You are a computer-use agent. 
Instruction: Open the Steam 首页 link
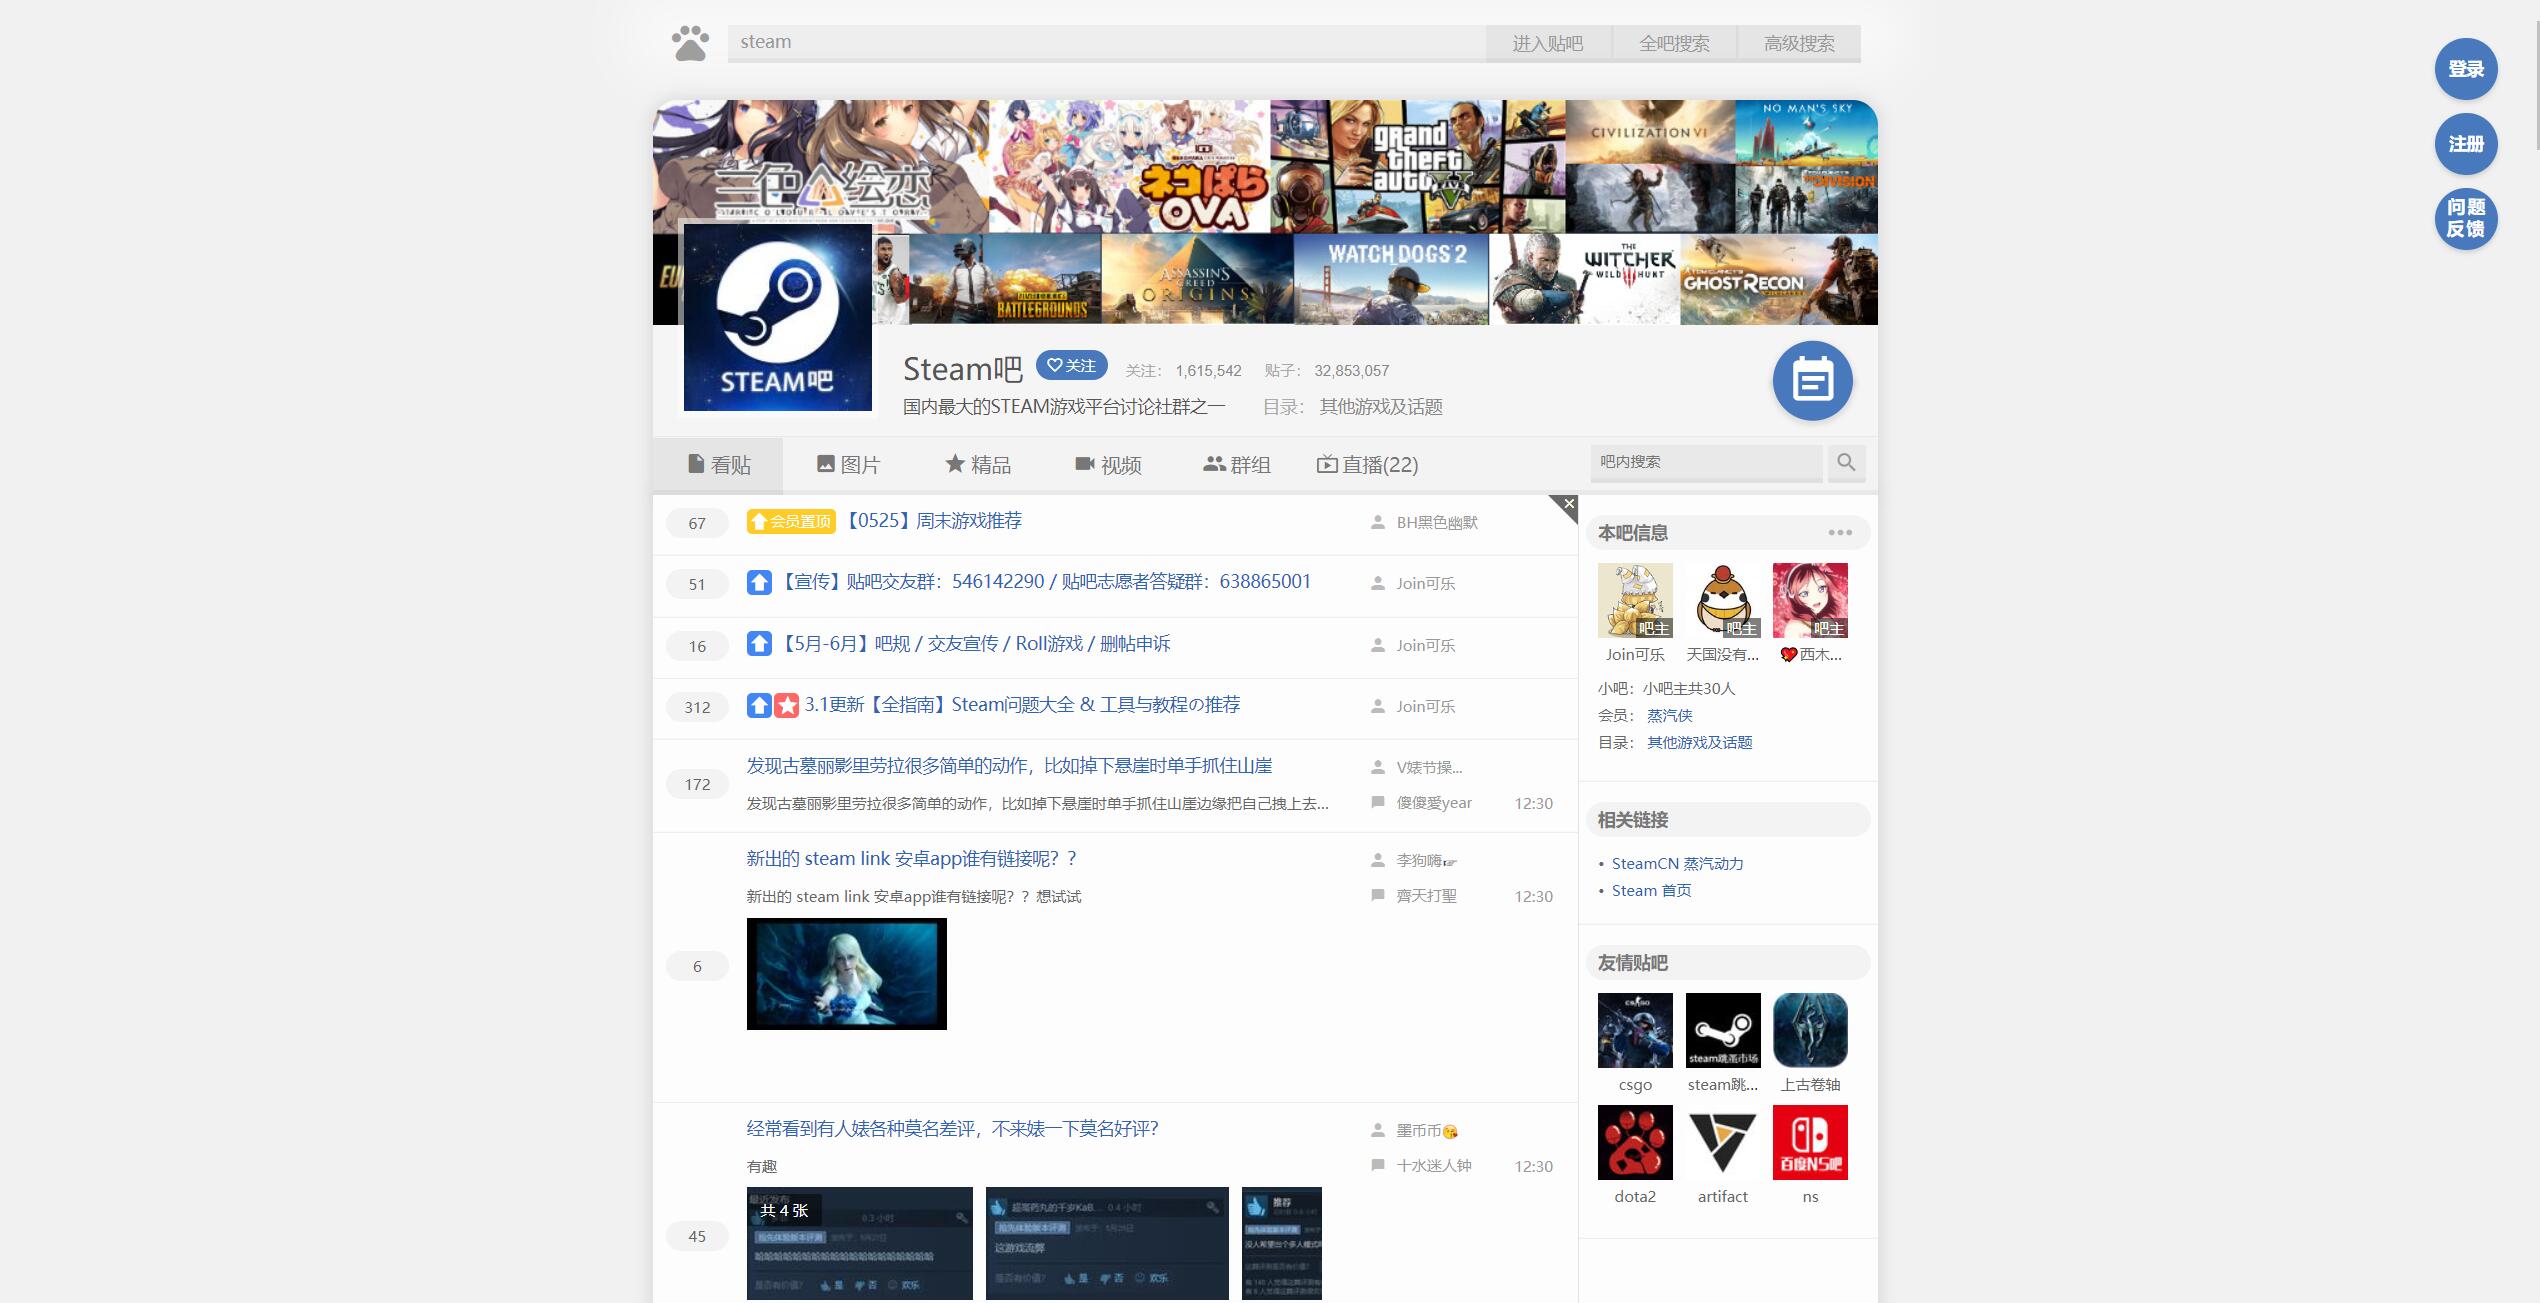1651,891
